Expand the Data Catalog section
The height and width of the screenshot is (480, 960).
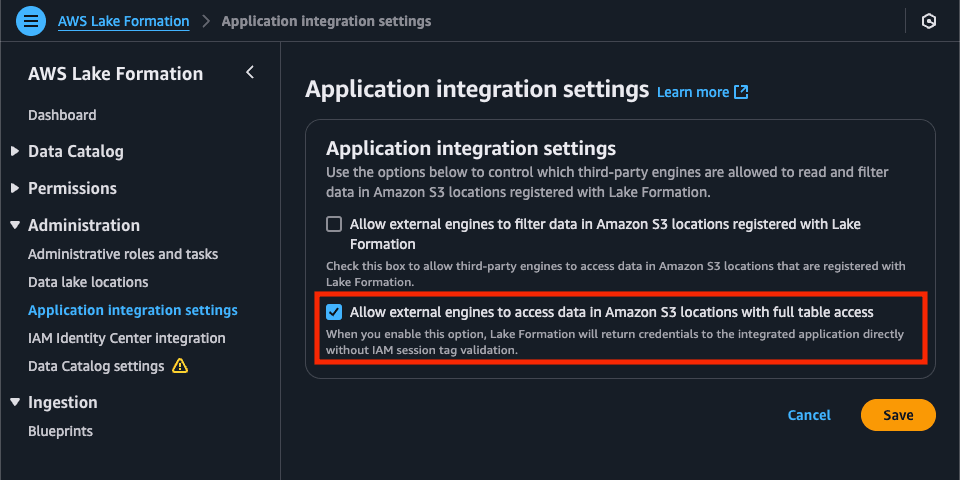point(15,151)
